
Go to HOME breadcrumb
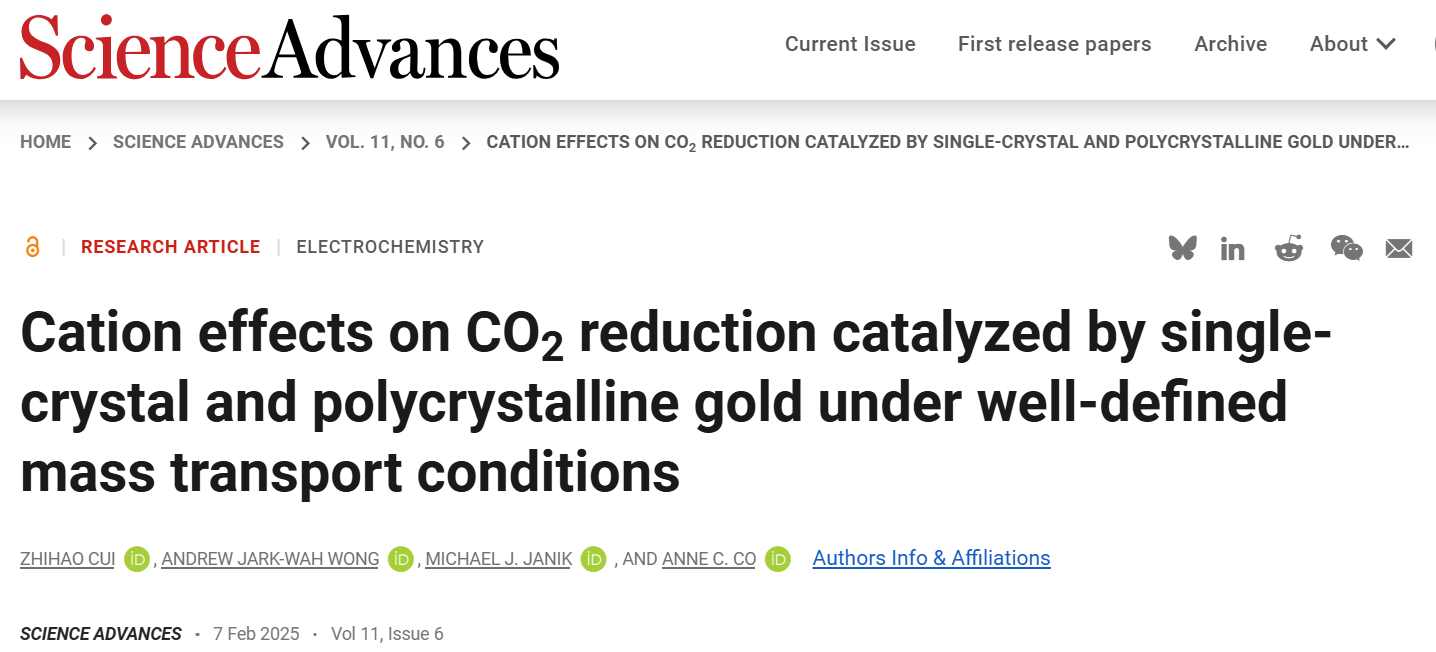tap(45, 142)
